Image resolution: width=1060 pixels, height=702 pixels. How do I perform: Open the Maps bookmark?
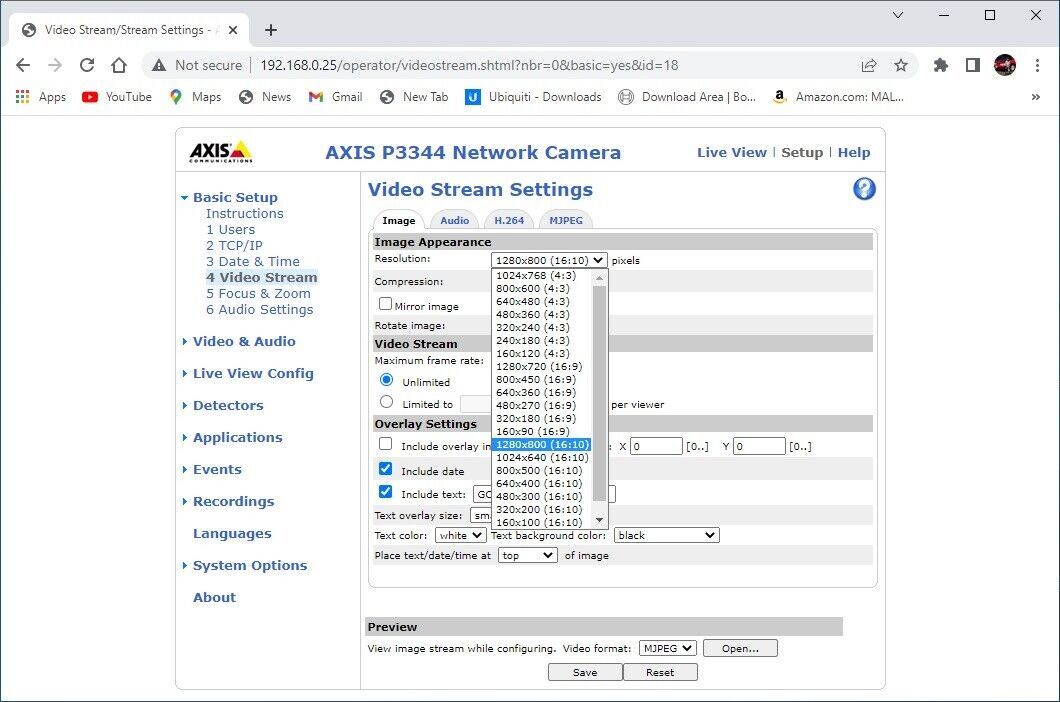pos(195,97)
